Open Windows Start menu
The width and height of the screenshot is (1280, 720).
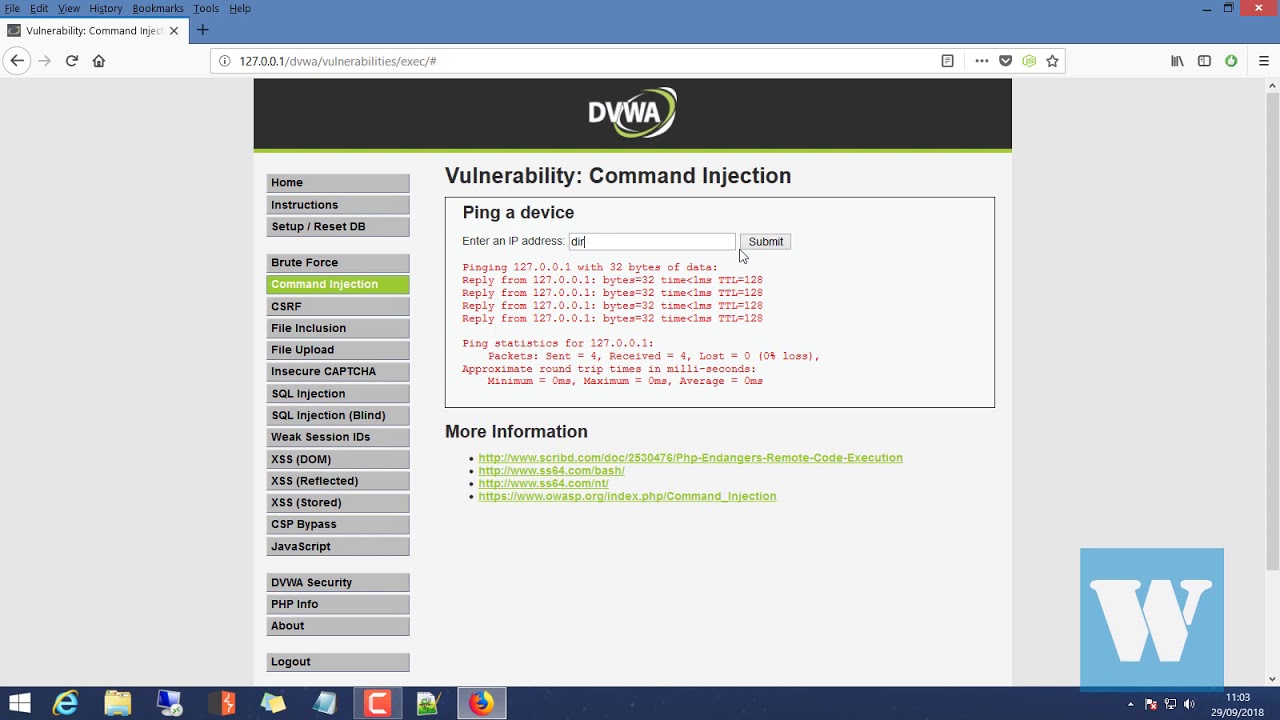click(x=20, y=704)
